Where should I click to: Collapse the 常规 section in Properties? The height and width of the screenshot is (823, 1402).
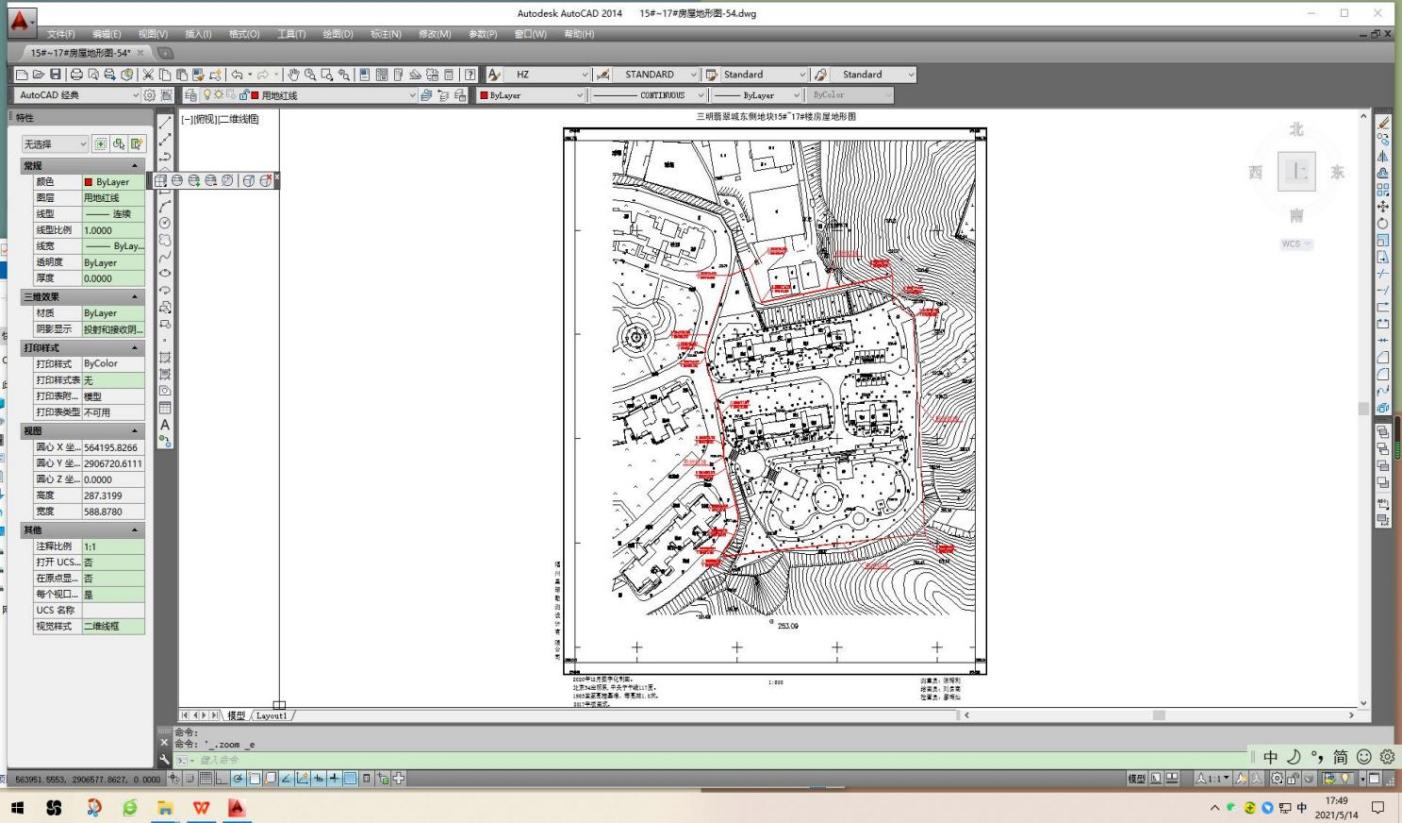pos(134,166)
